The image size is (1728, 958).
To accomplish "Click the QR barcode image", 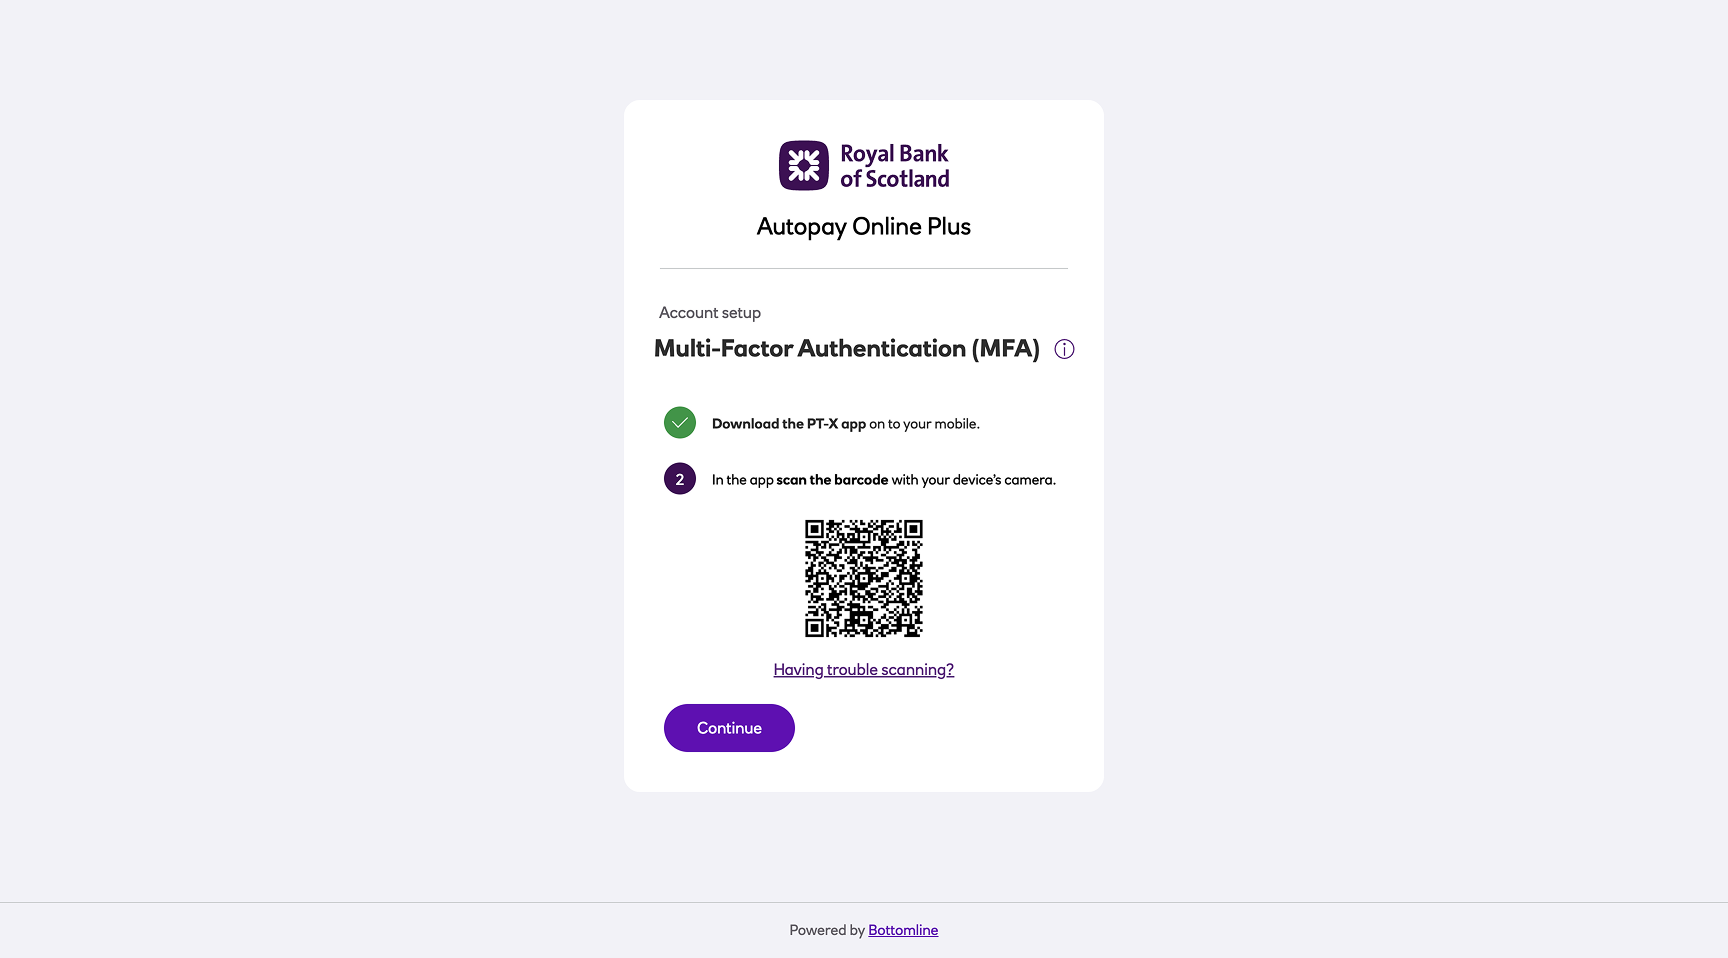I will (864, 578).
